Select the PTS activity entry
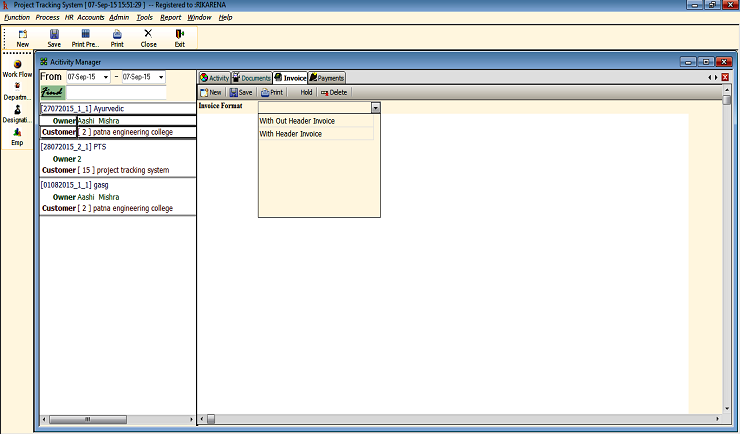 (x=100, y=146)
